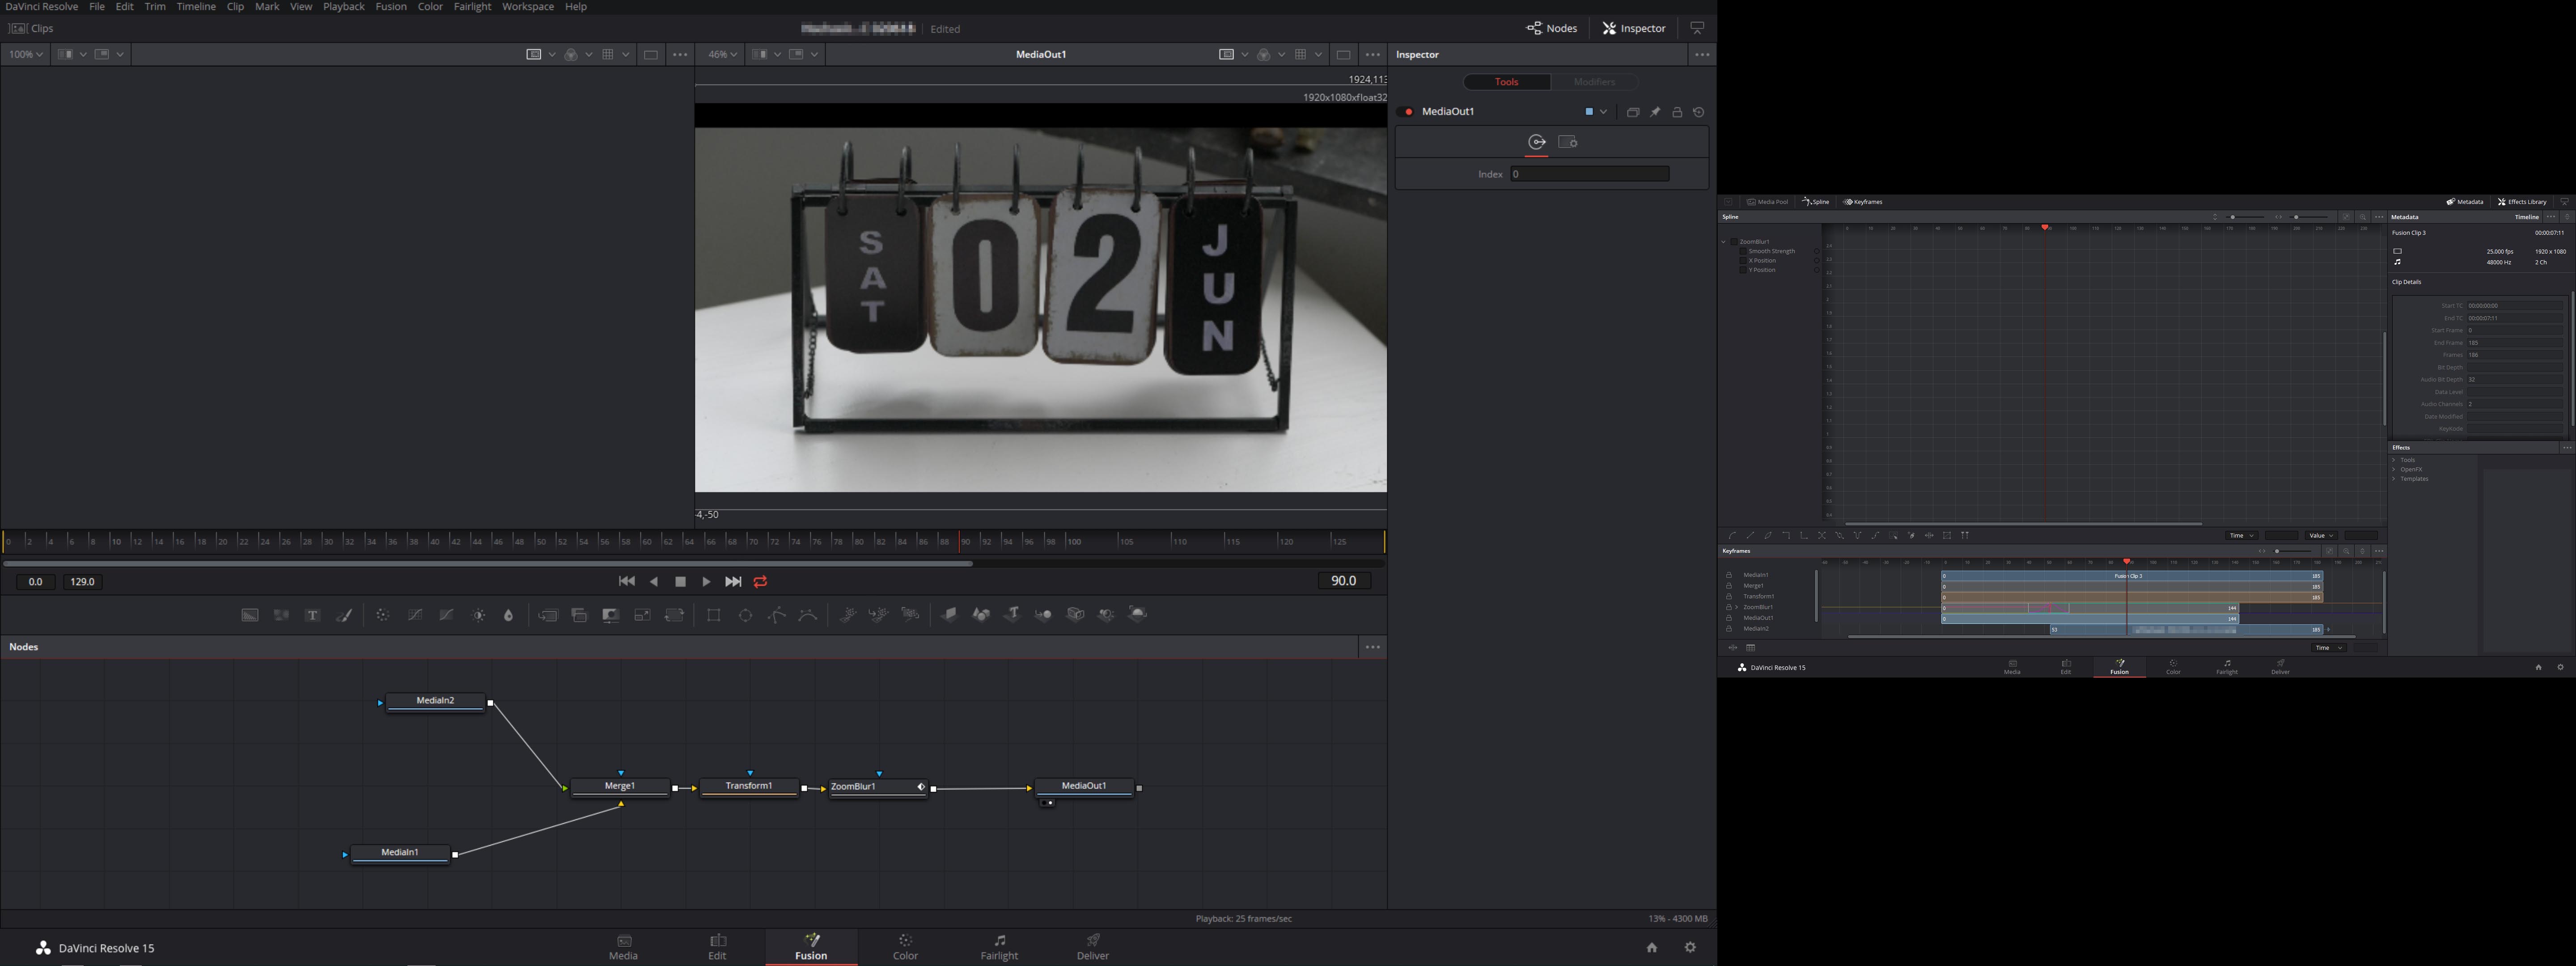
Task: Toggle Metadata panel on second window
Action: click(x=2465, y=202)
